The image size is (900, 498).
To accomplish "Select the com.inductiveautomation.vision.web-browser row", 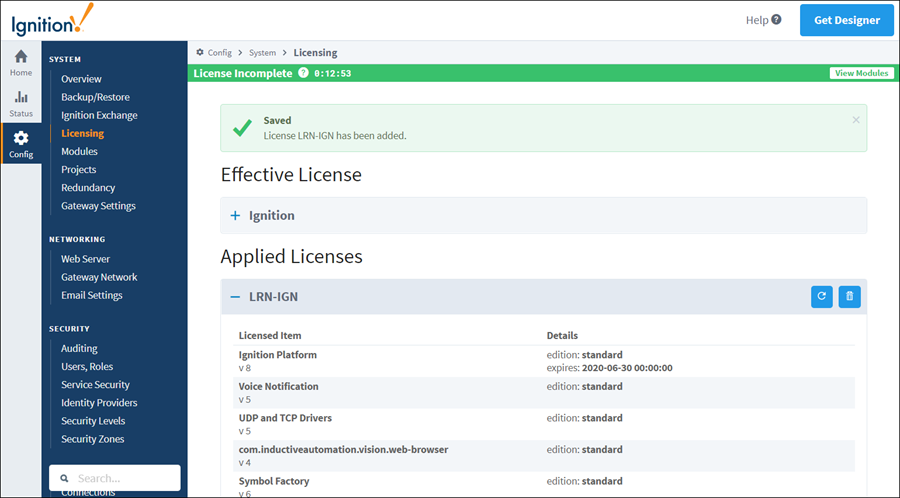I will [x=546, y=456].
